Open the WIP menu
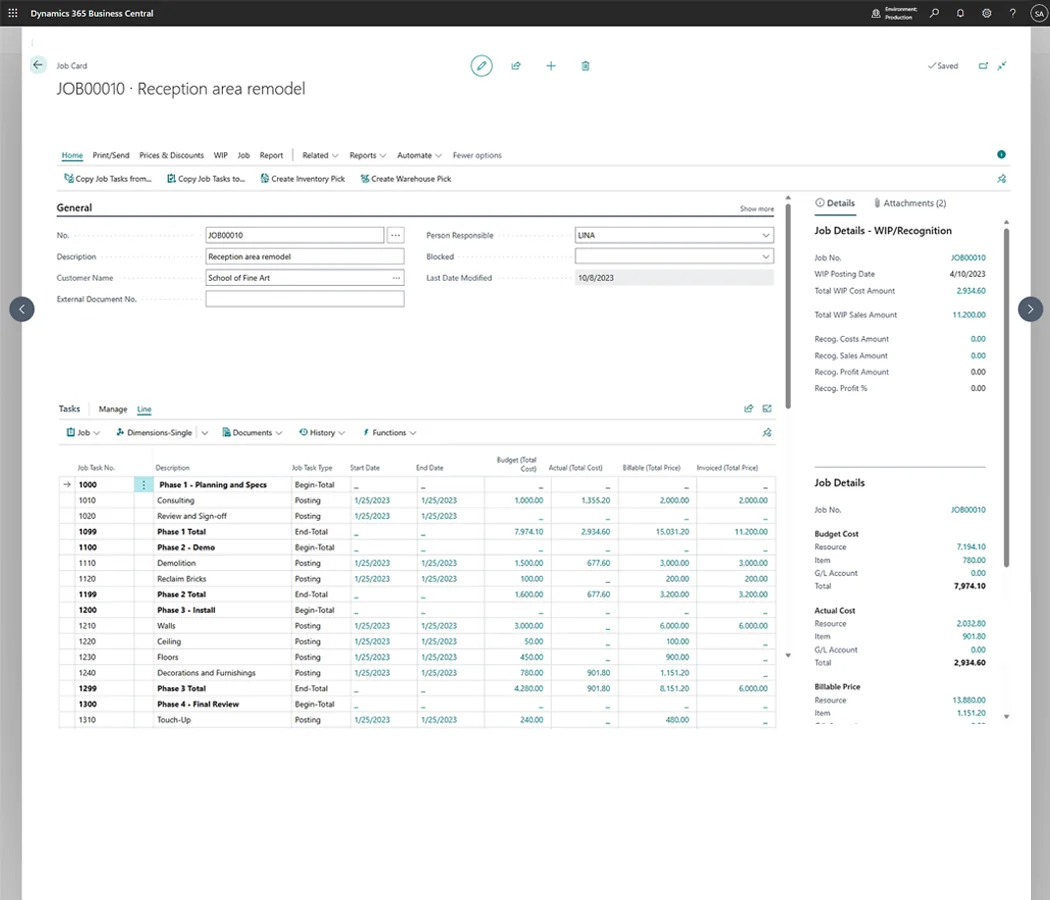The image size is (1050, 900). click(220, 155)
